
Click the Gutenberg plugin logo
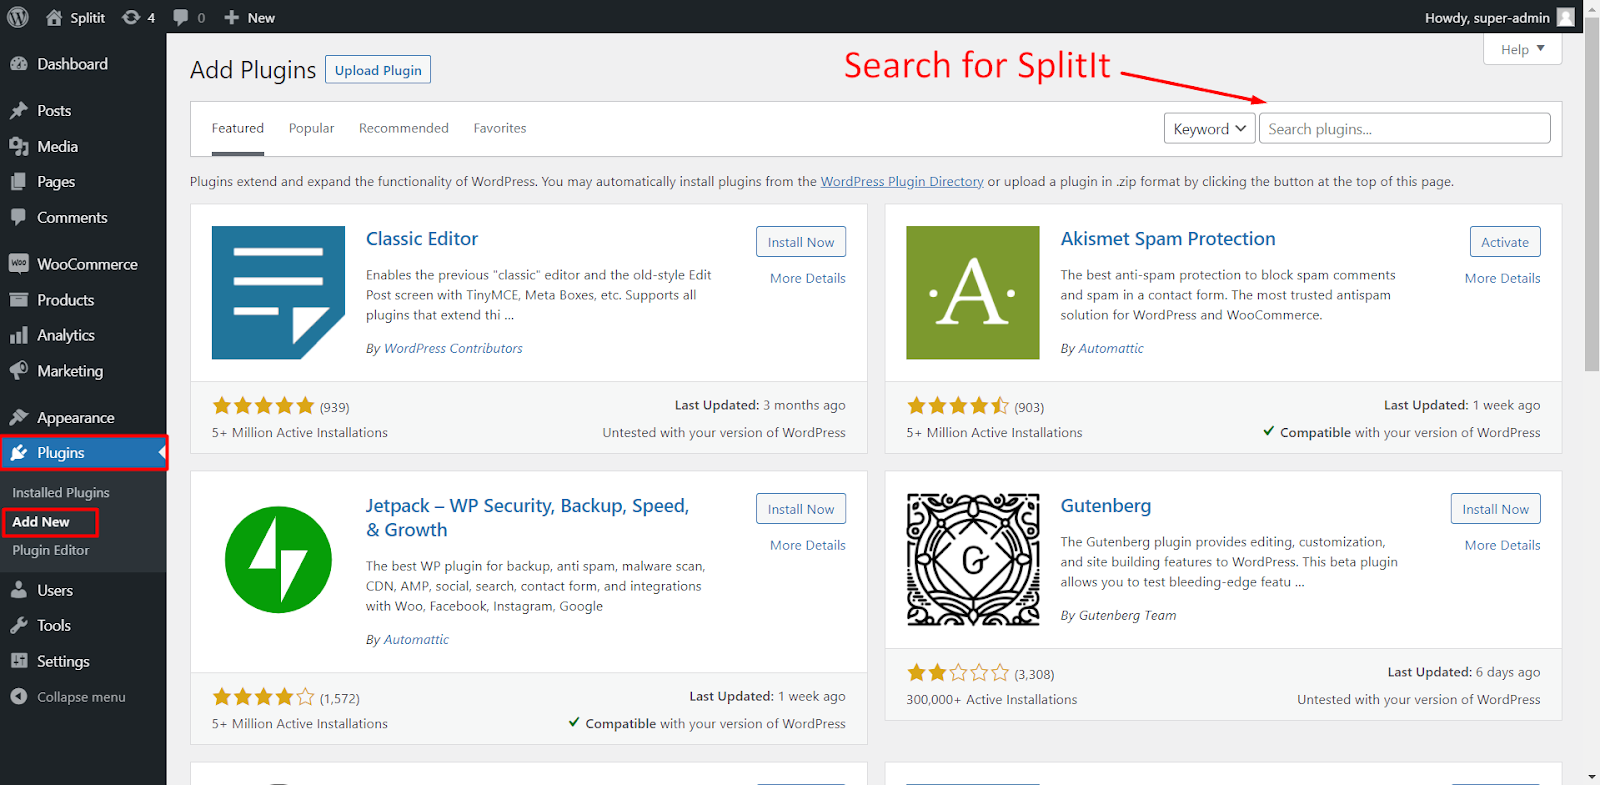coord(972,559)
